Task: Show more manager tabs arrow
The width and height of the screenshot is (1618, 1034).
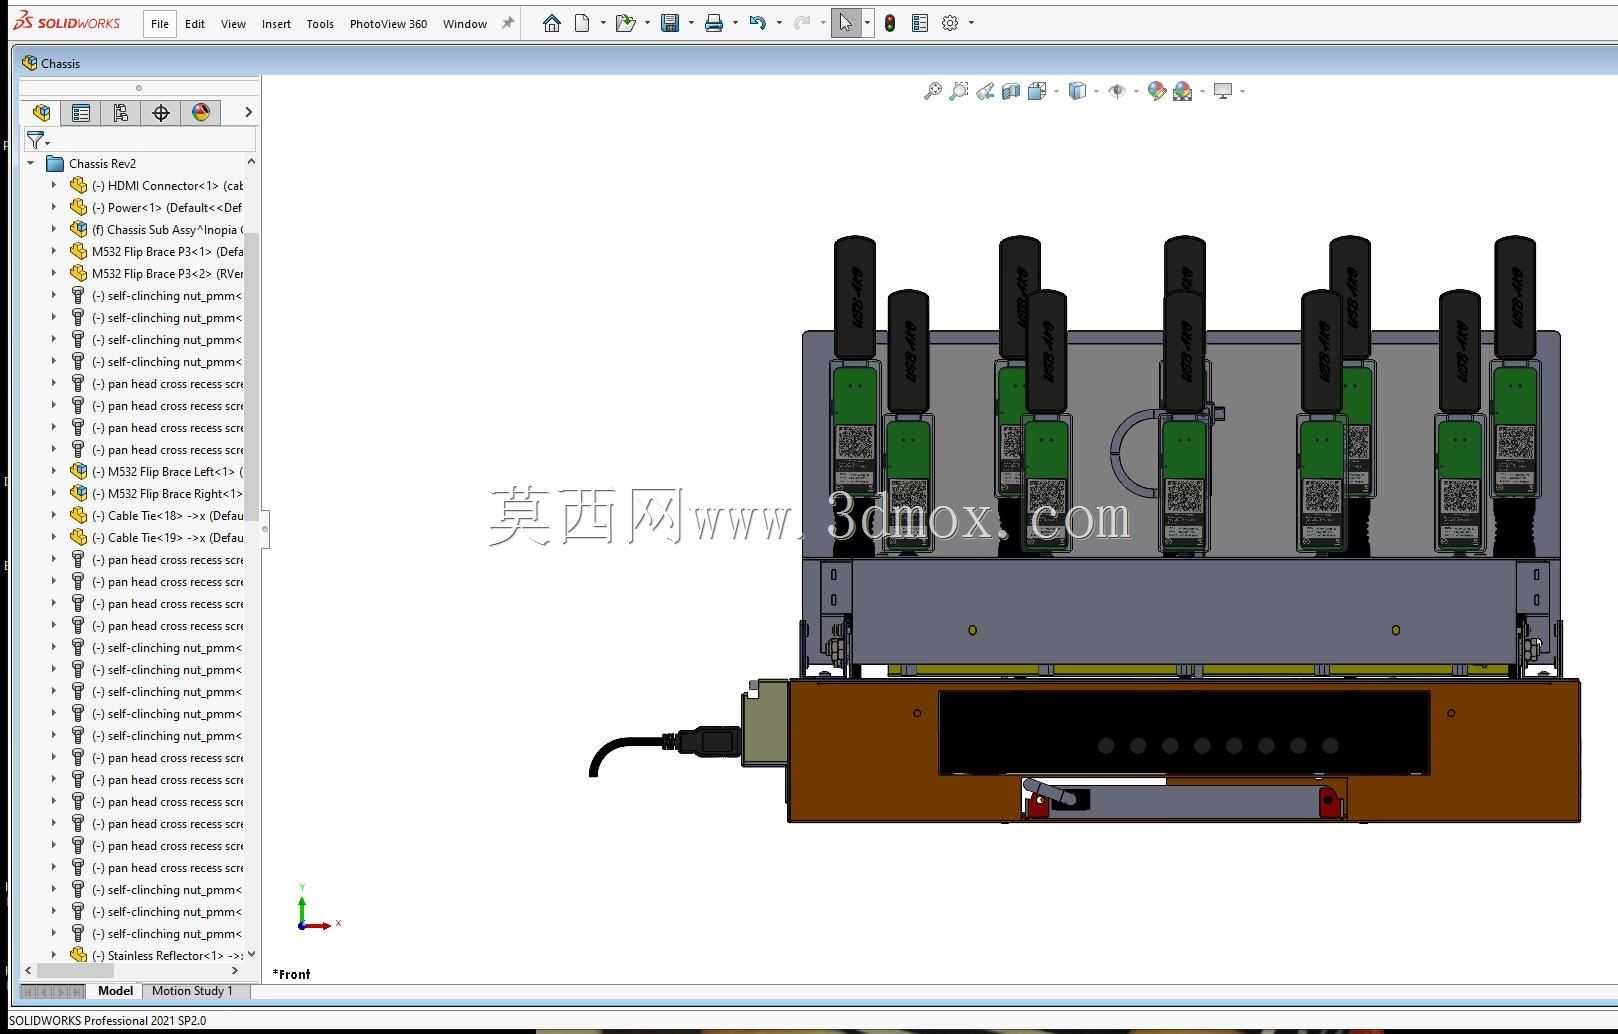Action: [x=248, y=112]
